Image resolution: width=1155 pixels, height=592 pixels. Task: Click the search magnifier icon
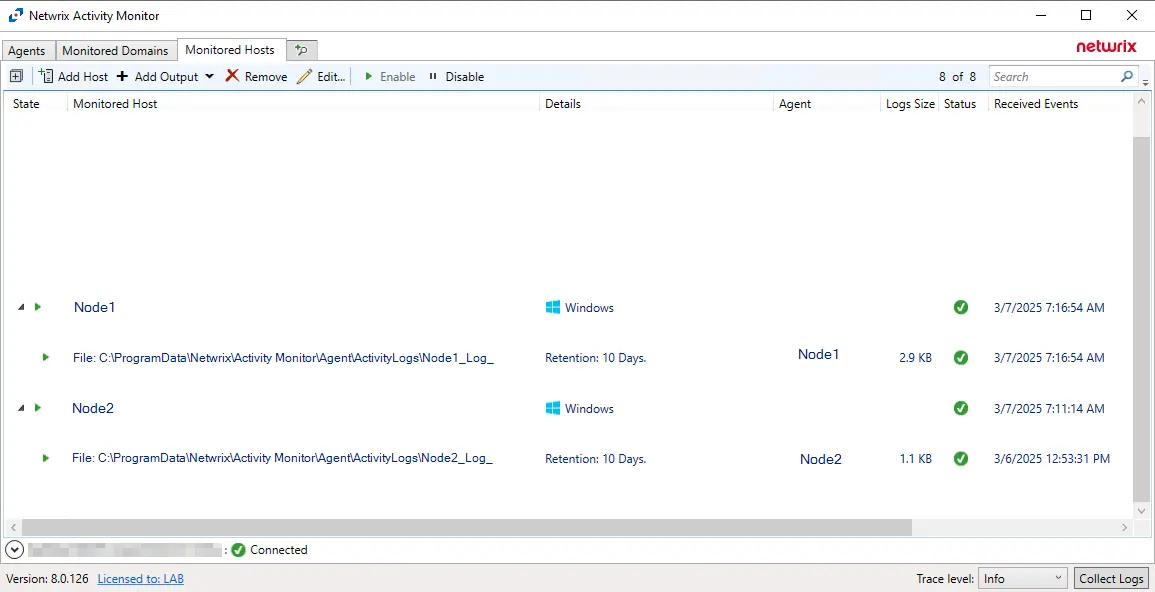pos(1127,76)
